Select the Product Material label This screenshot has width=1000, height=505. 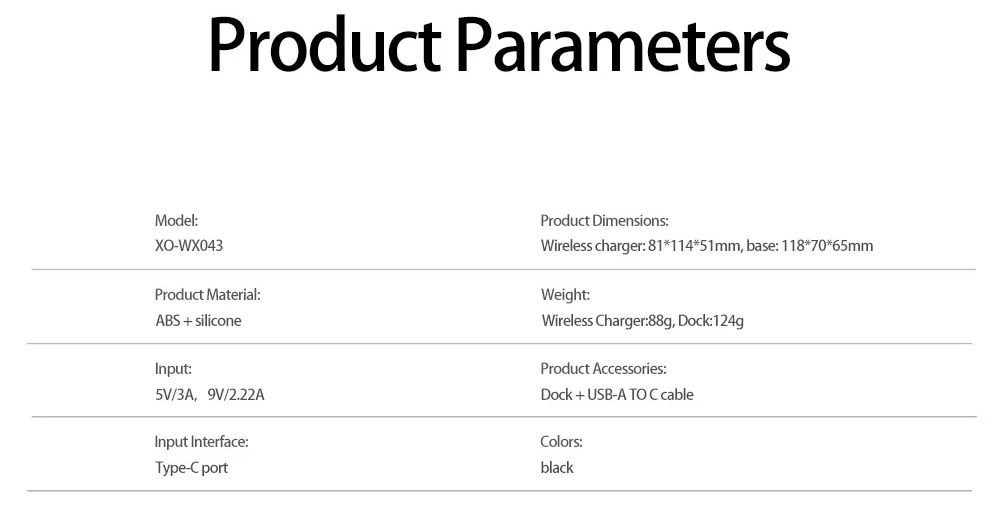click(208, 295)
